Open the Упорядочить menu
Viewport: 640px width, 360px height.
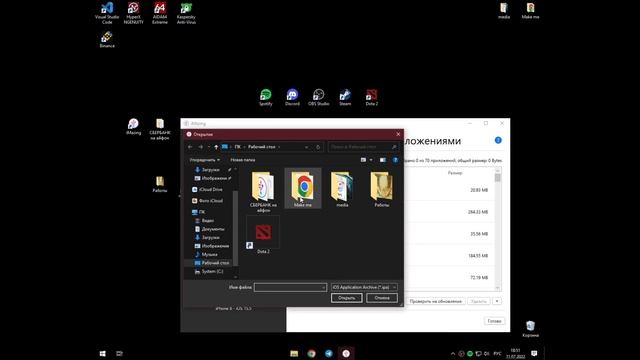tap(204, 160)
